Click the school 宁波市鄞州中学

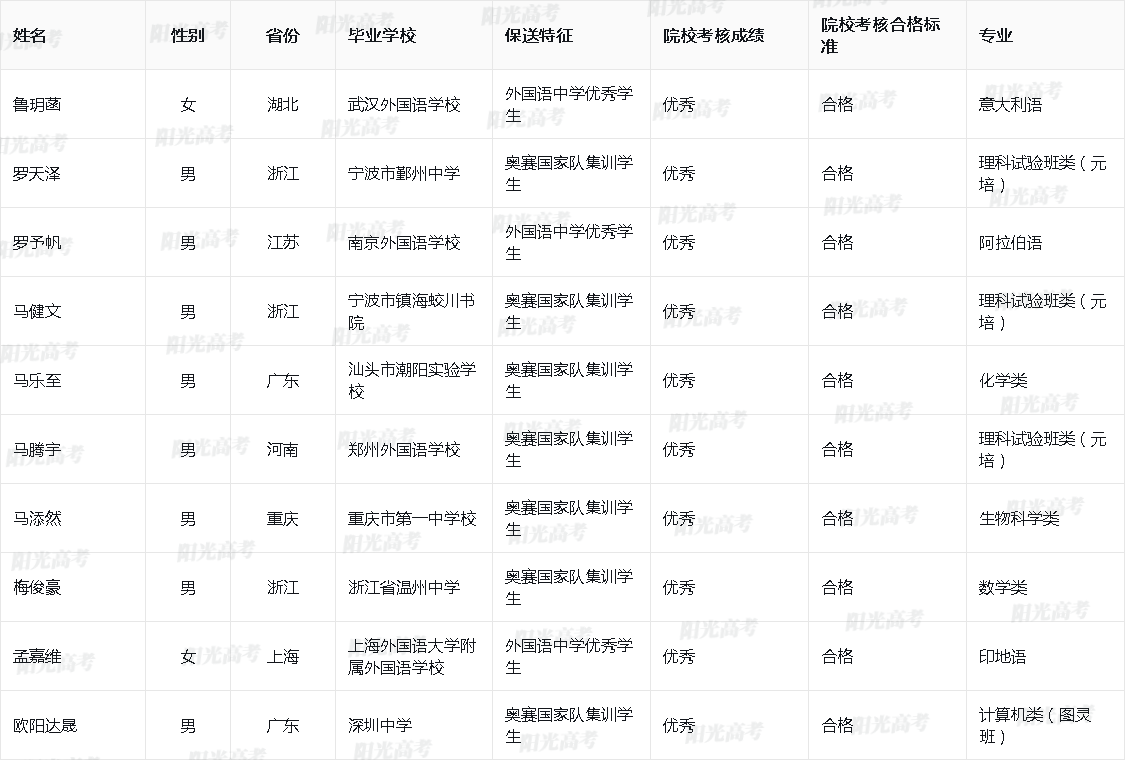tap(404, 174)
